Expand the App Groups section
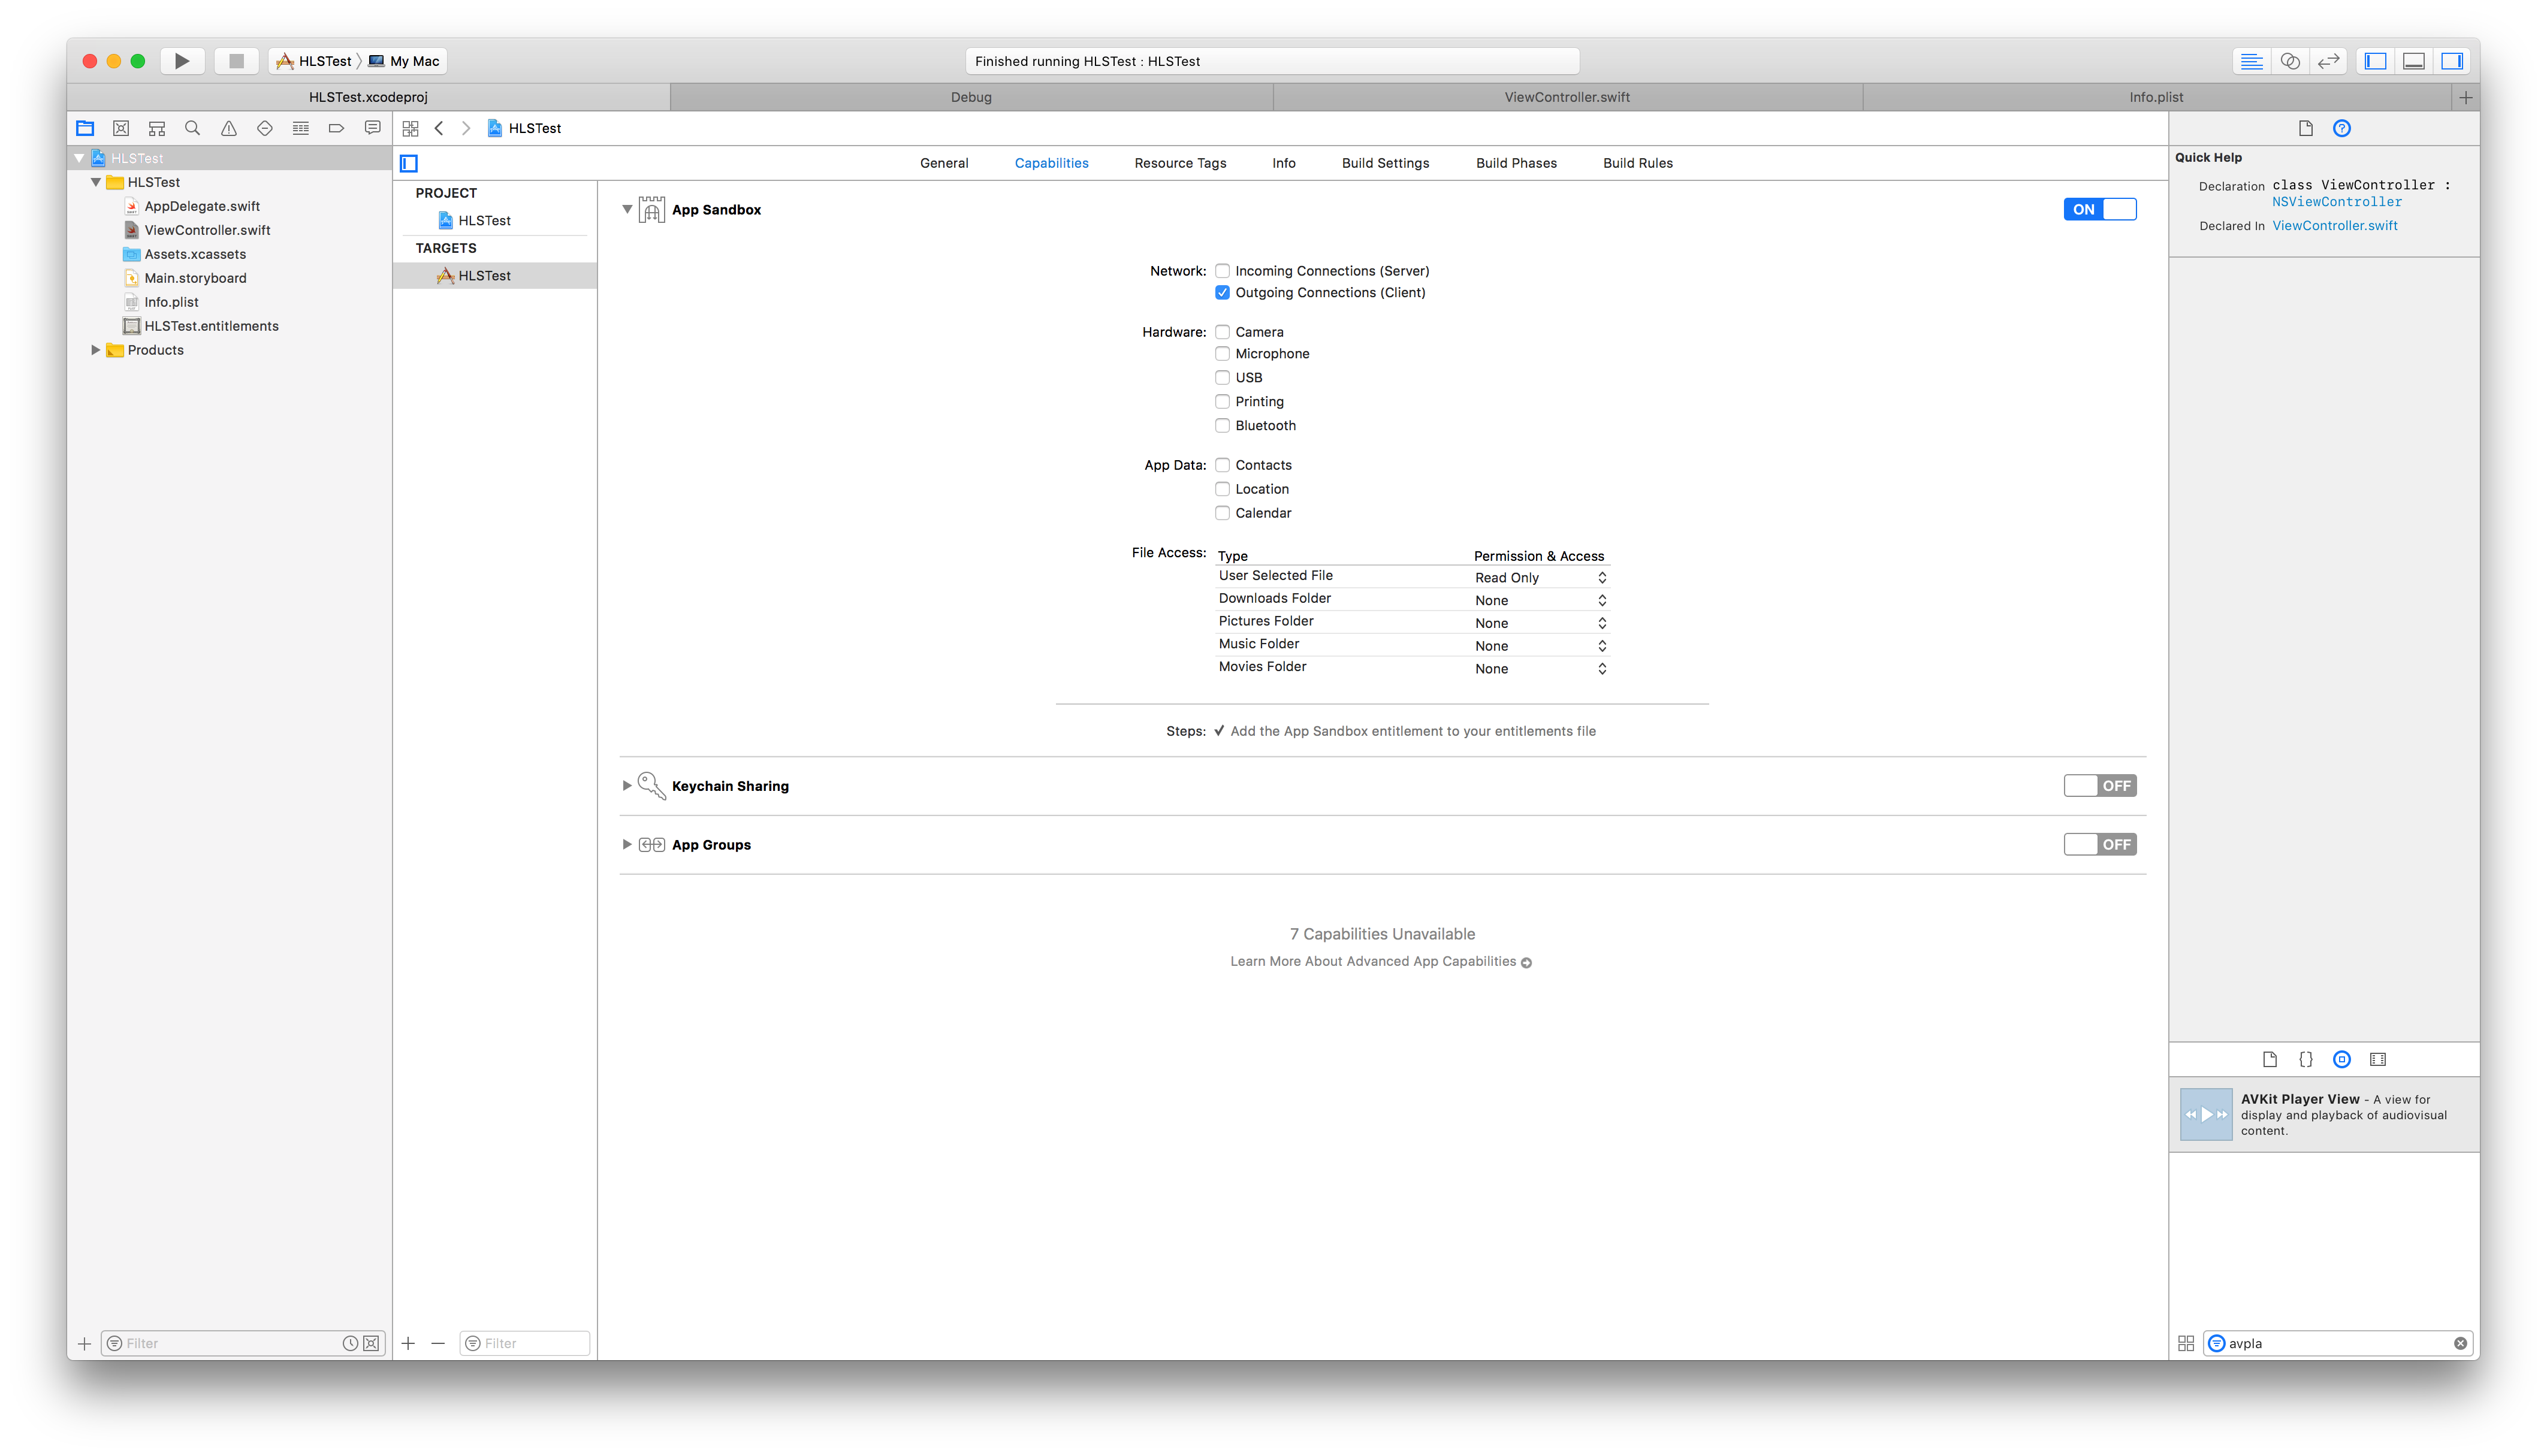Viewport: 2547px width, 1456px height. point(627,845)
